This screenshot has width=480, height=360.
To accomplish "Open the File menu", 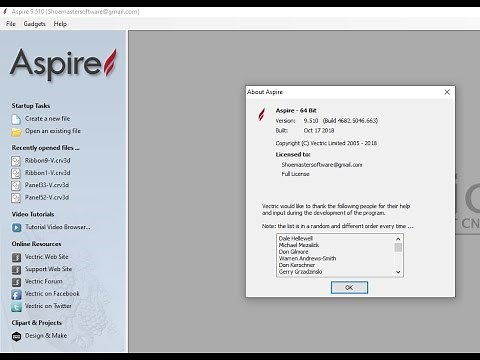I will [11, 24].
